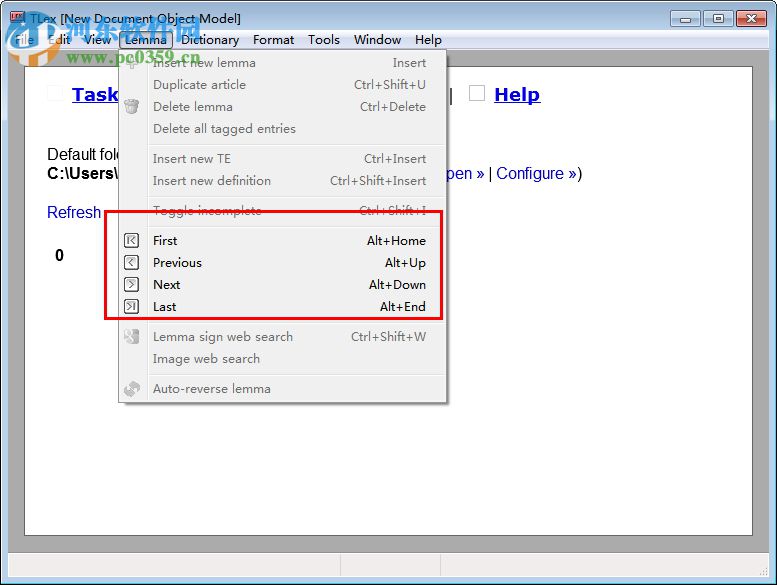This screenshot has height=585, width=777.
Task: Click the TLex title bar app icon
Action: (x=17, y=18)
